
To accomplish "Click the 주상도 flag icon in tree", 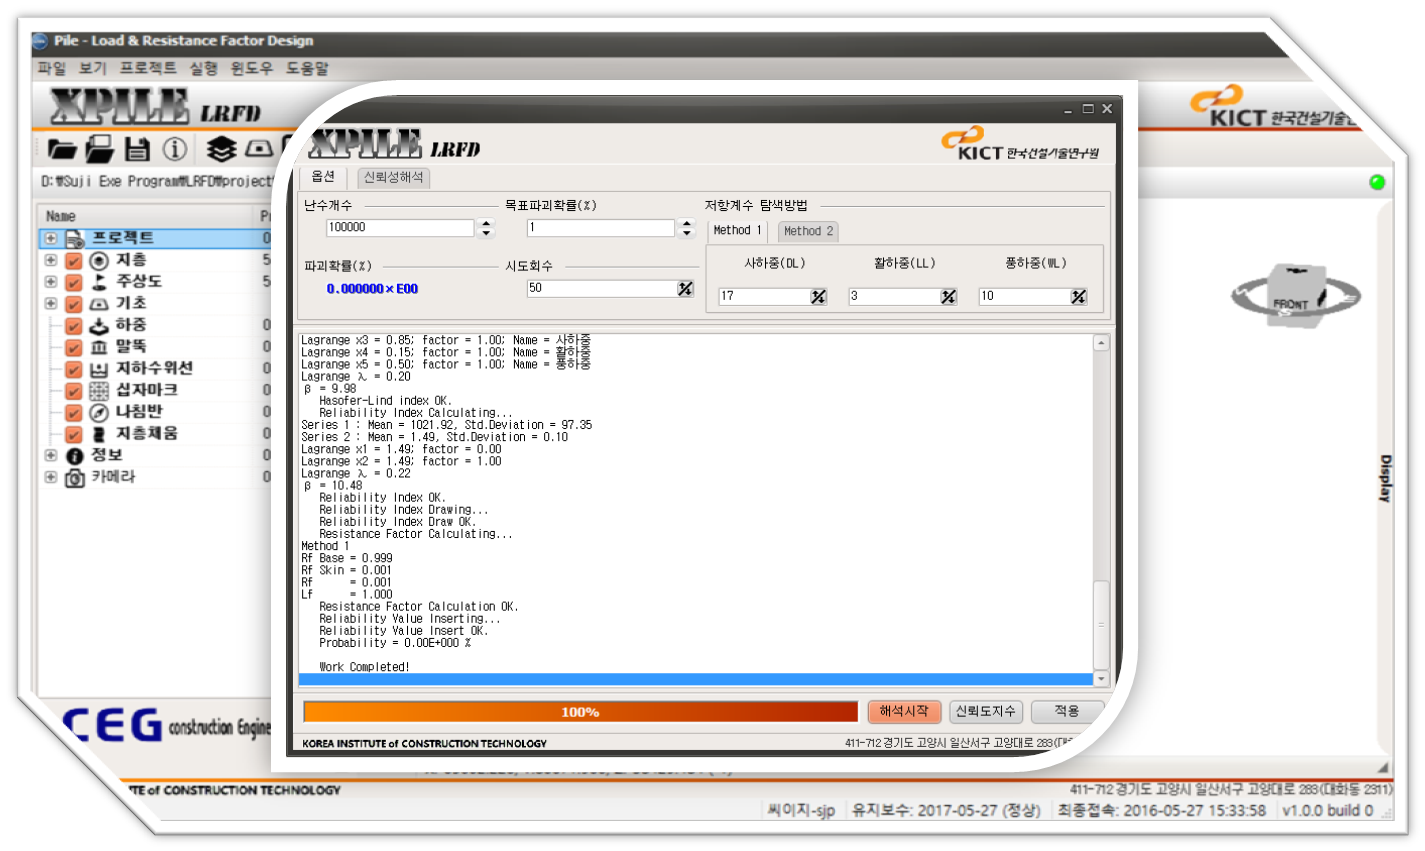I will [x=99, y=282].
